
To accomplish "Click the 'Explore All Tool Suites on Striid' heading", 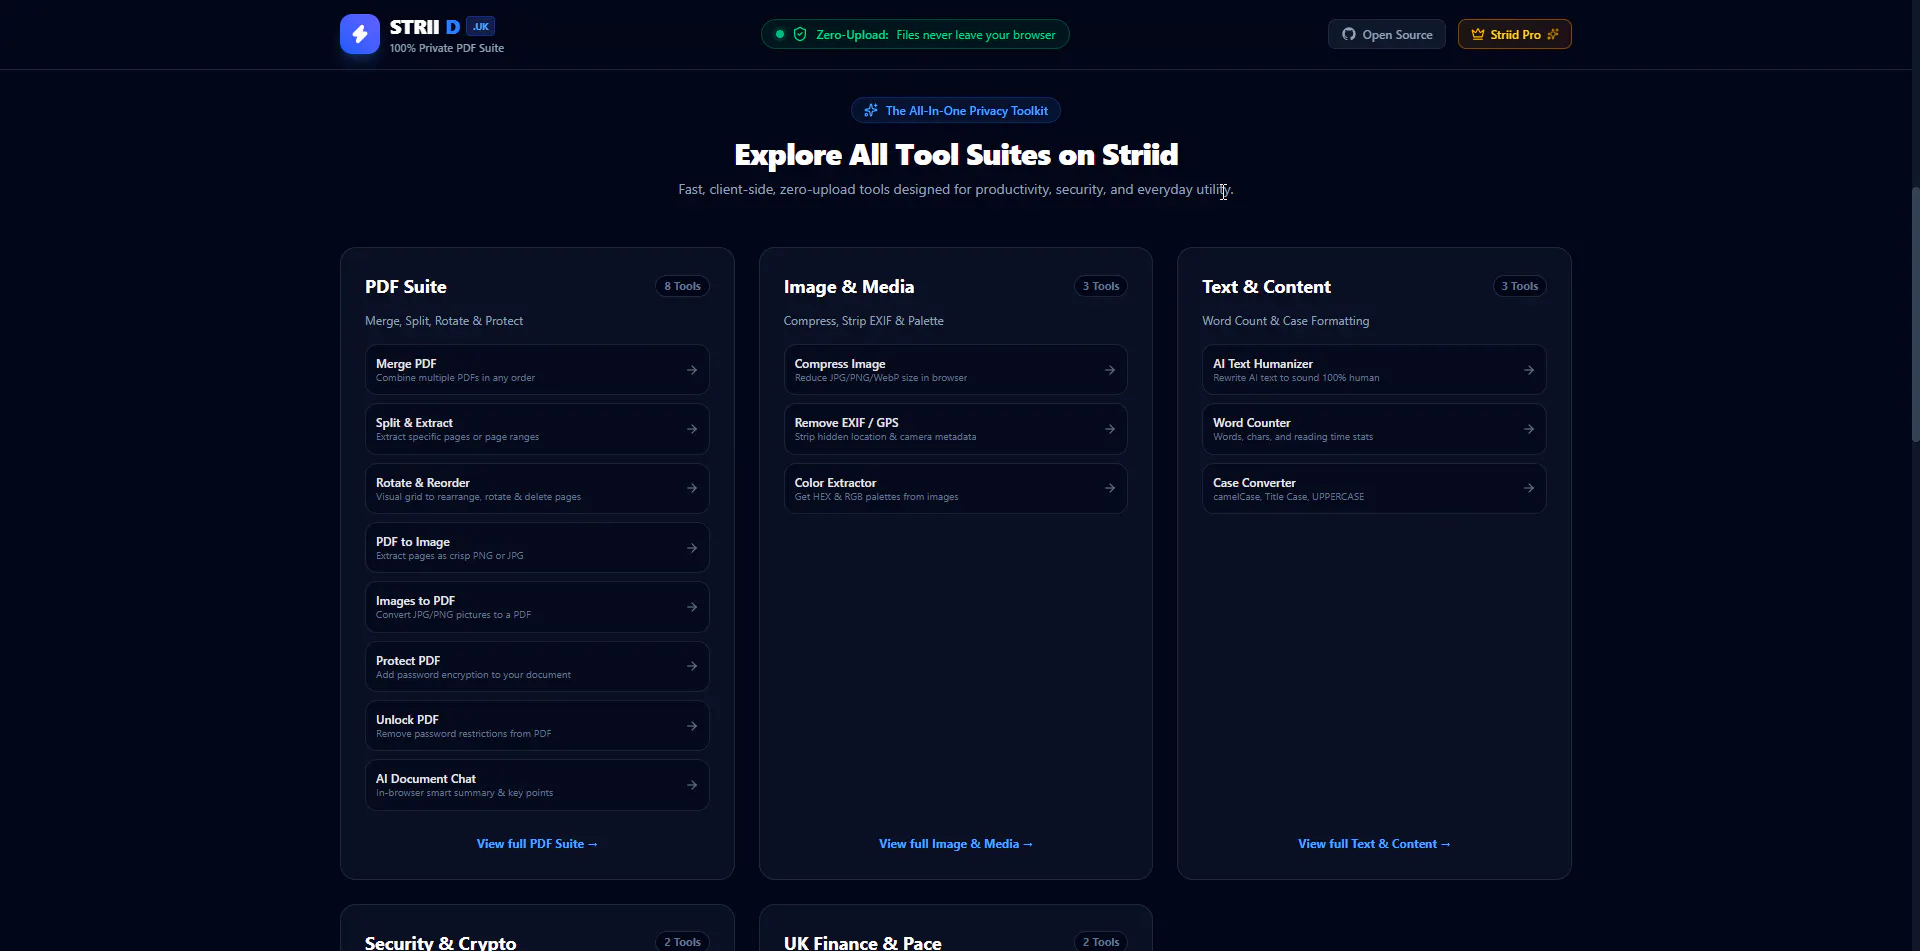I will coord(956,155).
